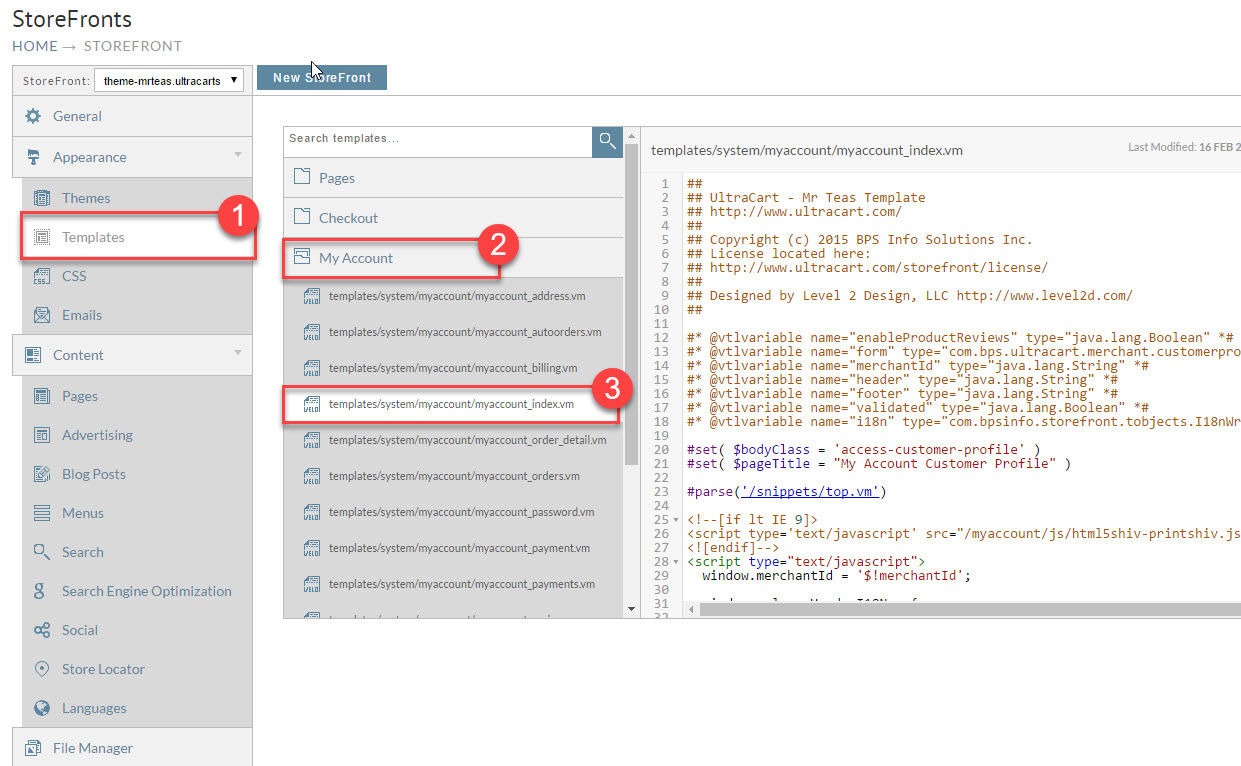Click the Search templates input field

coord(438,141)
